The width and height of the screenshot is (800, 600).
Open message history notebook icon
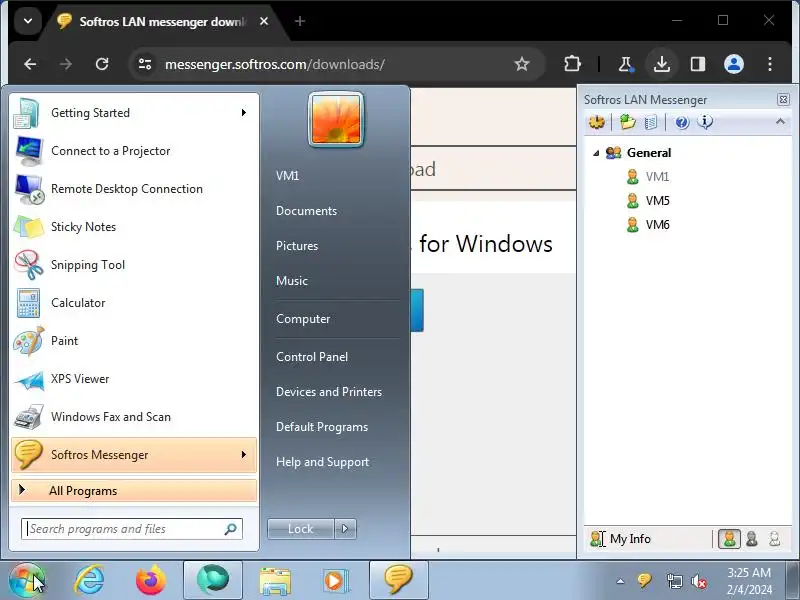[x=651, y=122]
